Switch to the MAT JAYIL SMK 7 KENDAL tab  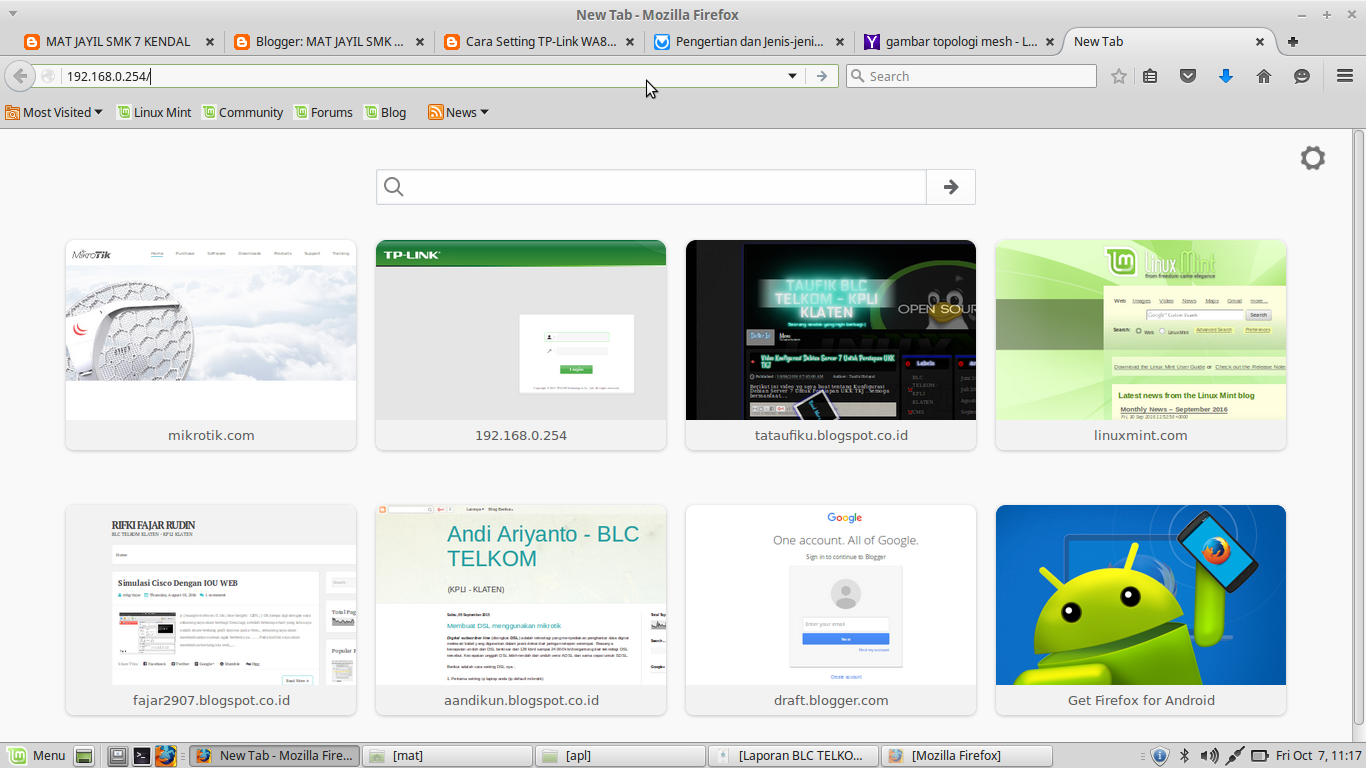pos(119,42)
